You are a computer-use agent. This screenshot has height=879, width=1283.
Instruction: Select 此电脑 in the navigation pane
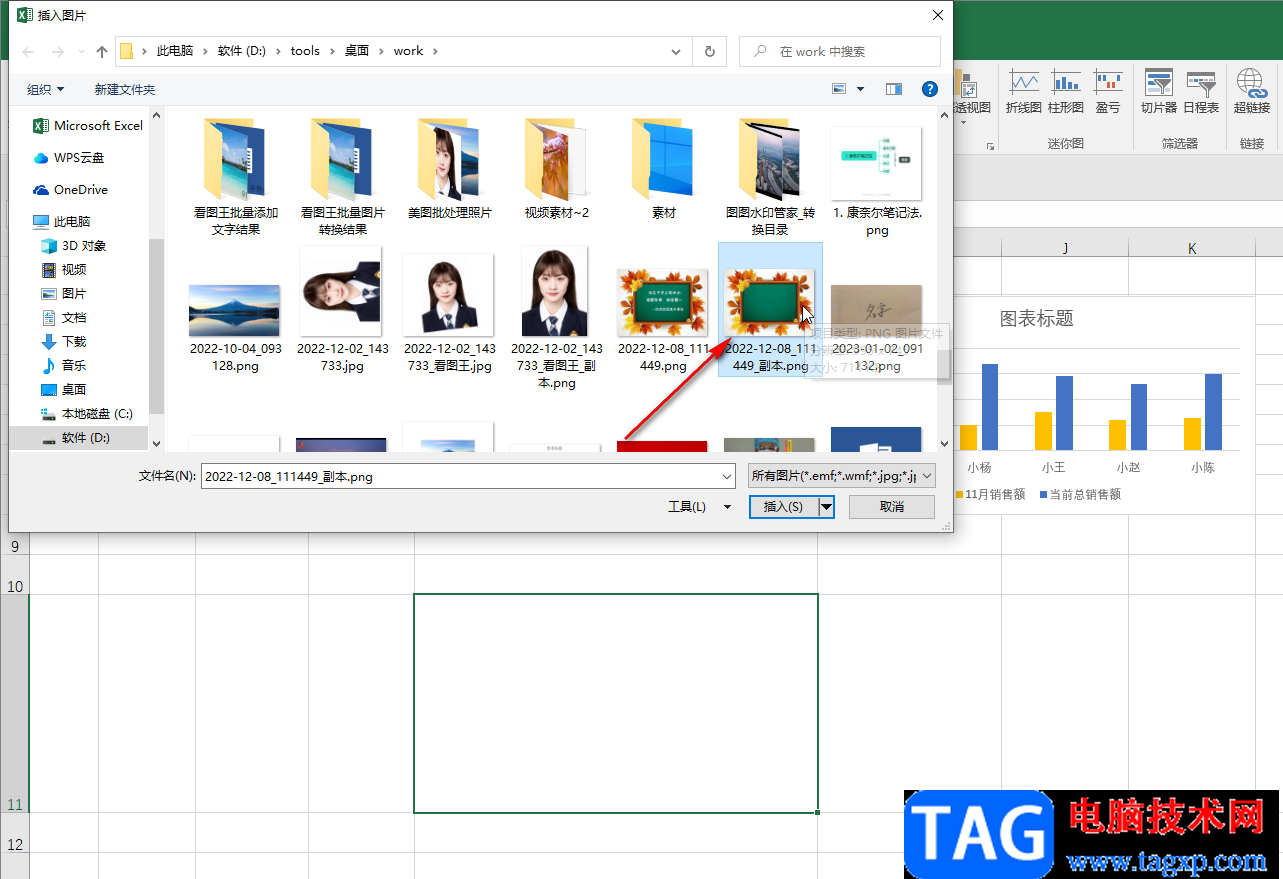pyautogui.click(x=62, y=221)
